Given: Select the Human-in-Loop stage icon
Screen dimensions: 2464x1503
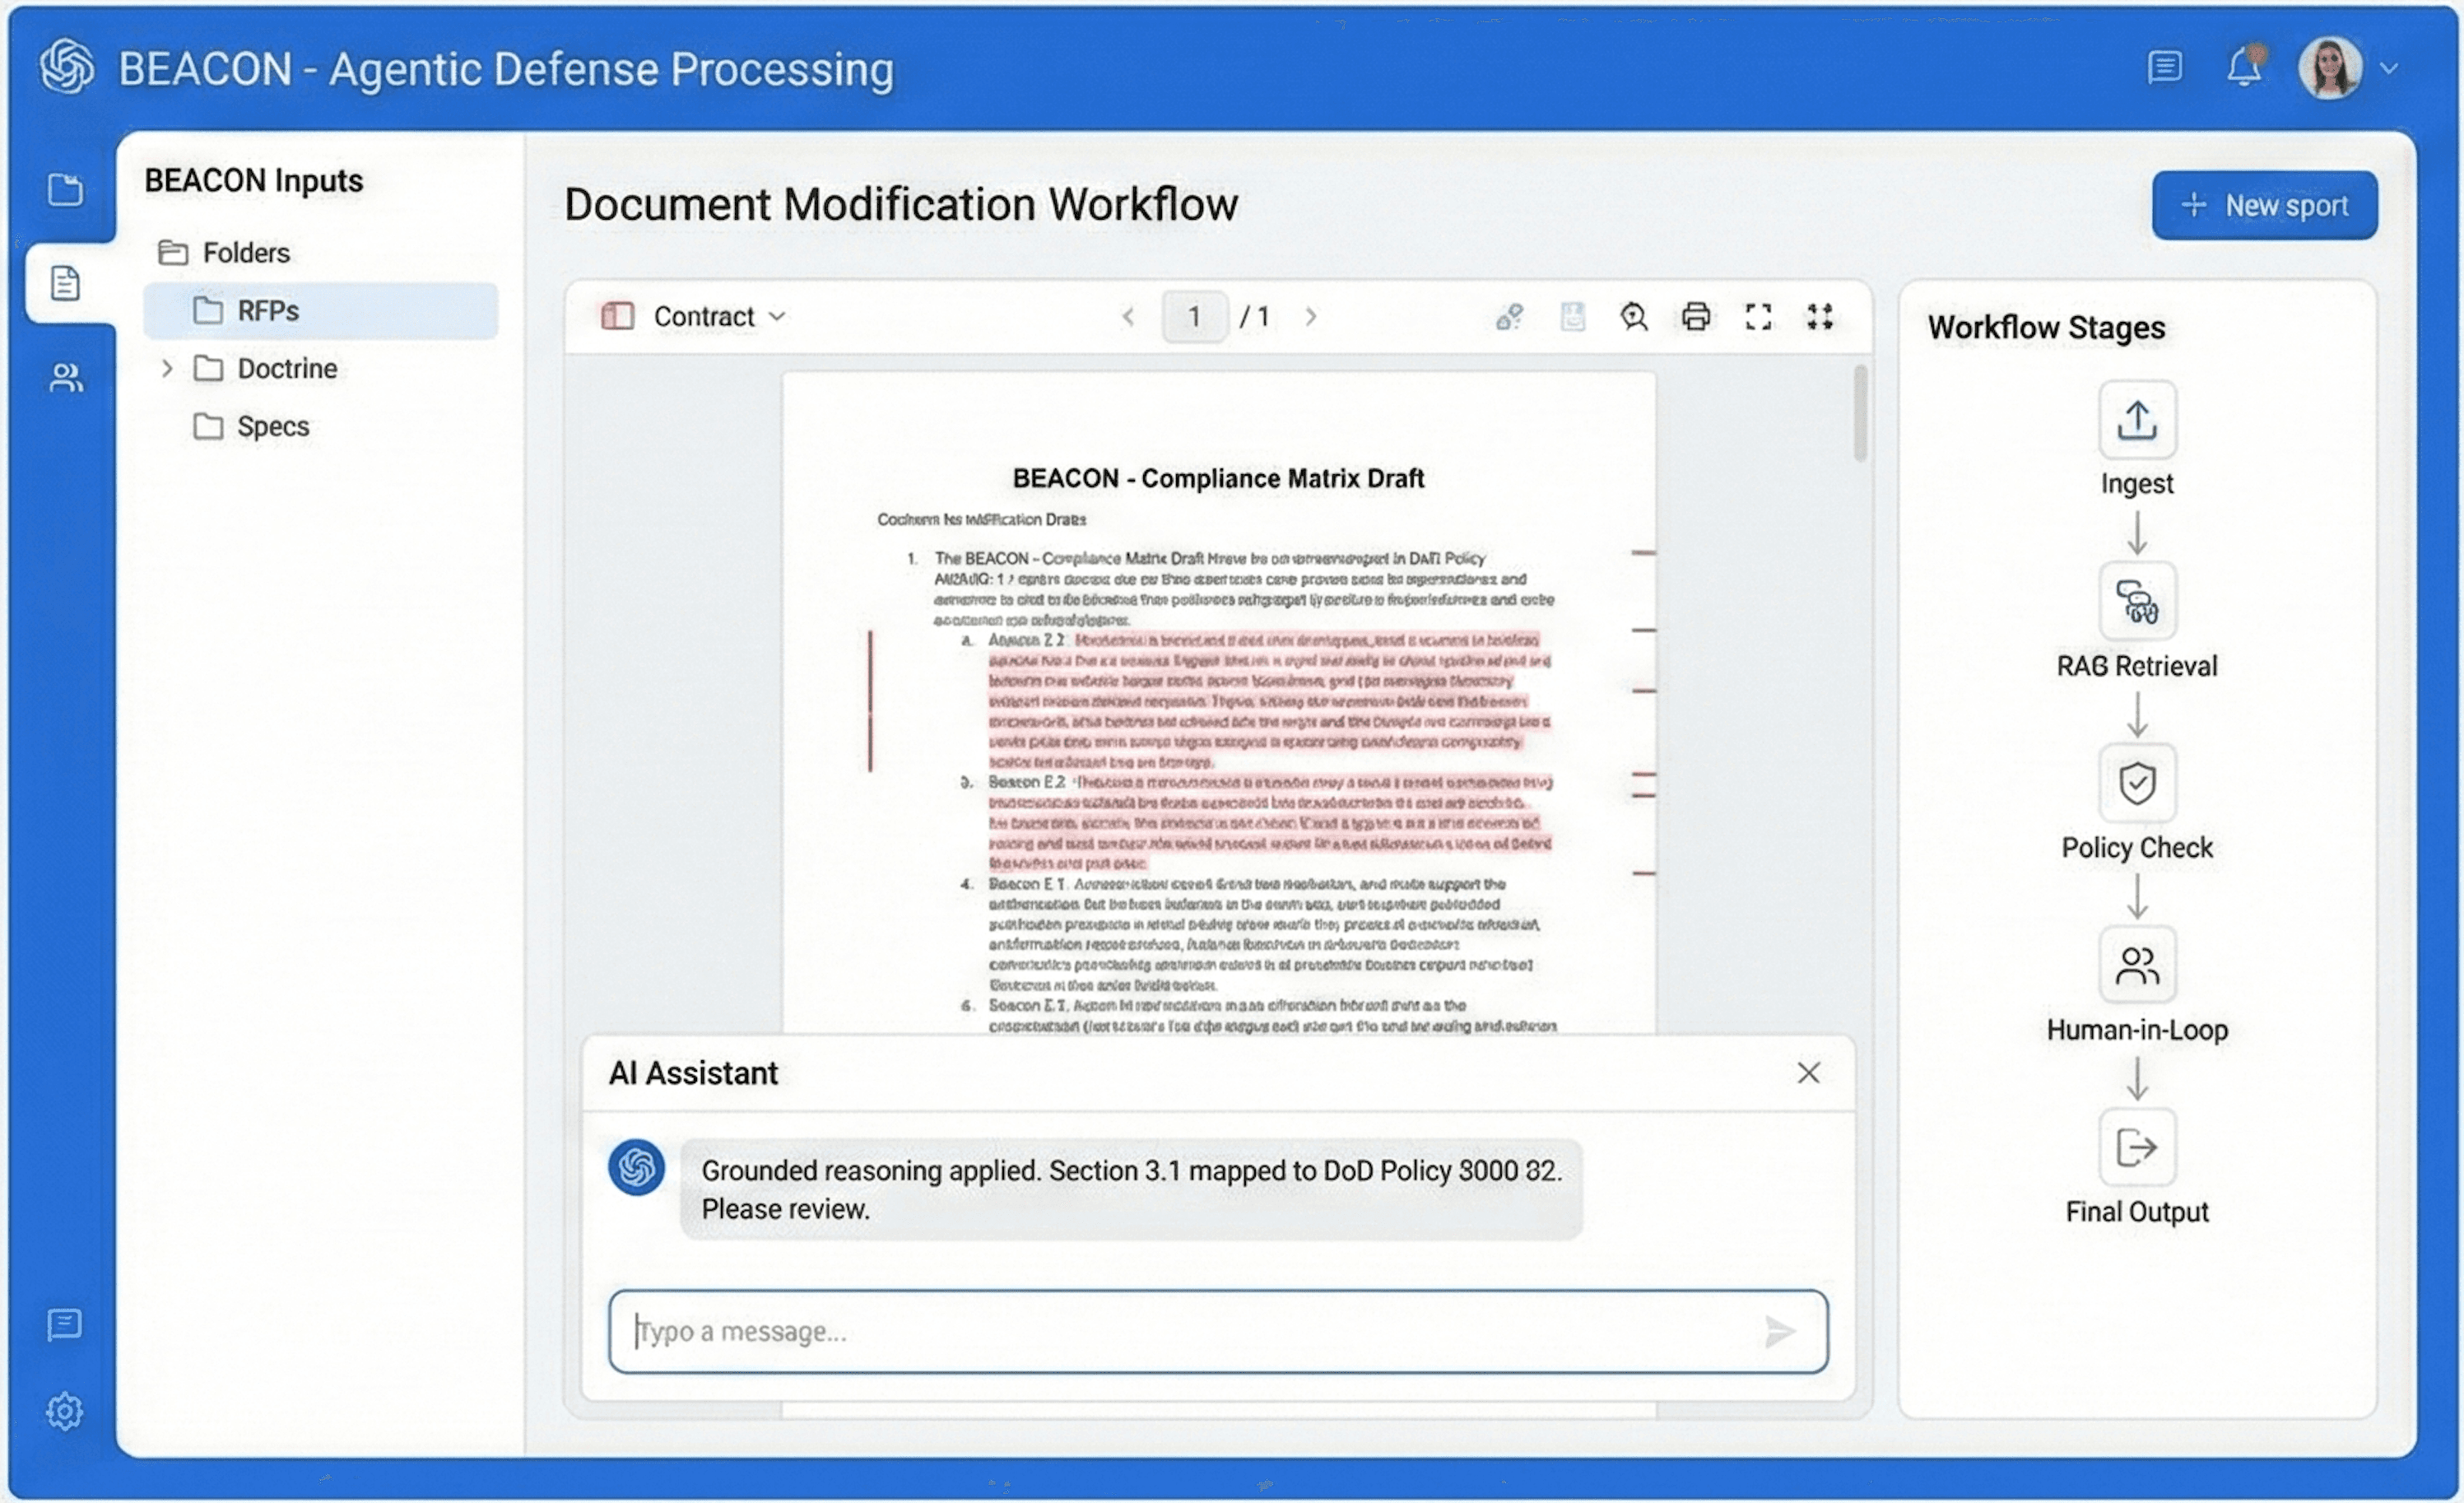Looking at the screenshot, I should (x=2138, y=965).
